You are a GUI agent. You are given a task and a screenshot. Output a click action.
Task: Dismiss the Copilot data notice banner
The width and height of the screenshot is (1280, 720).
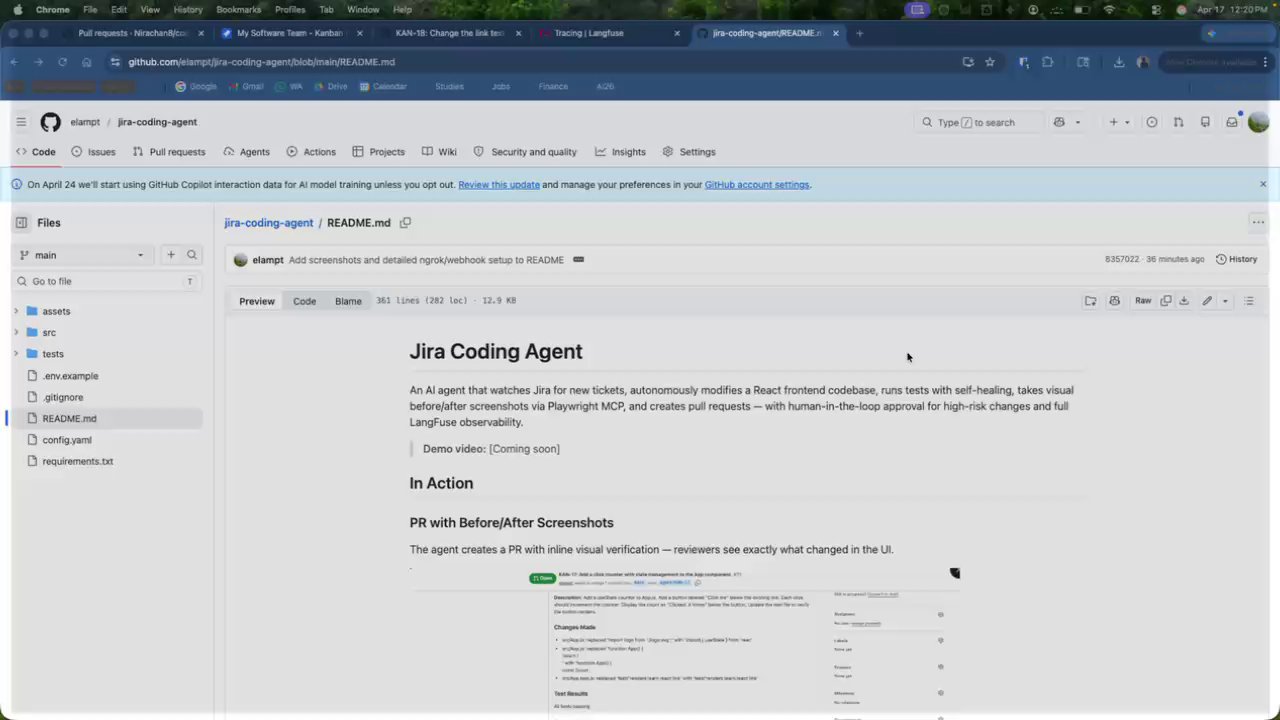1263,184
